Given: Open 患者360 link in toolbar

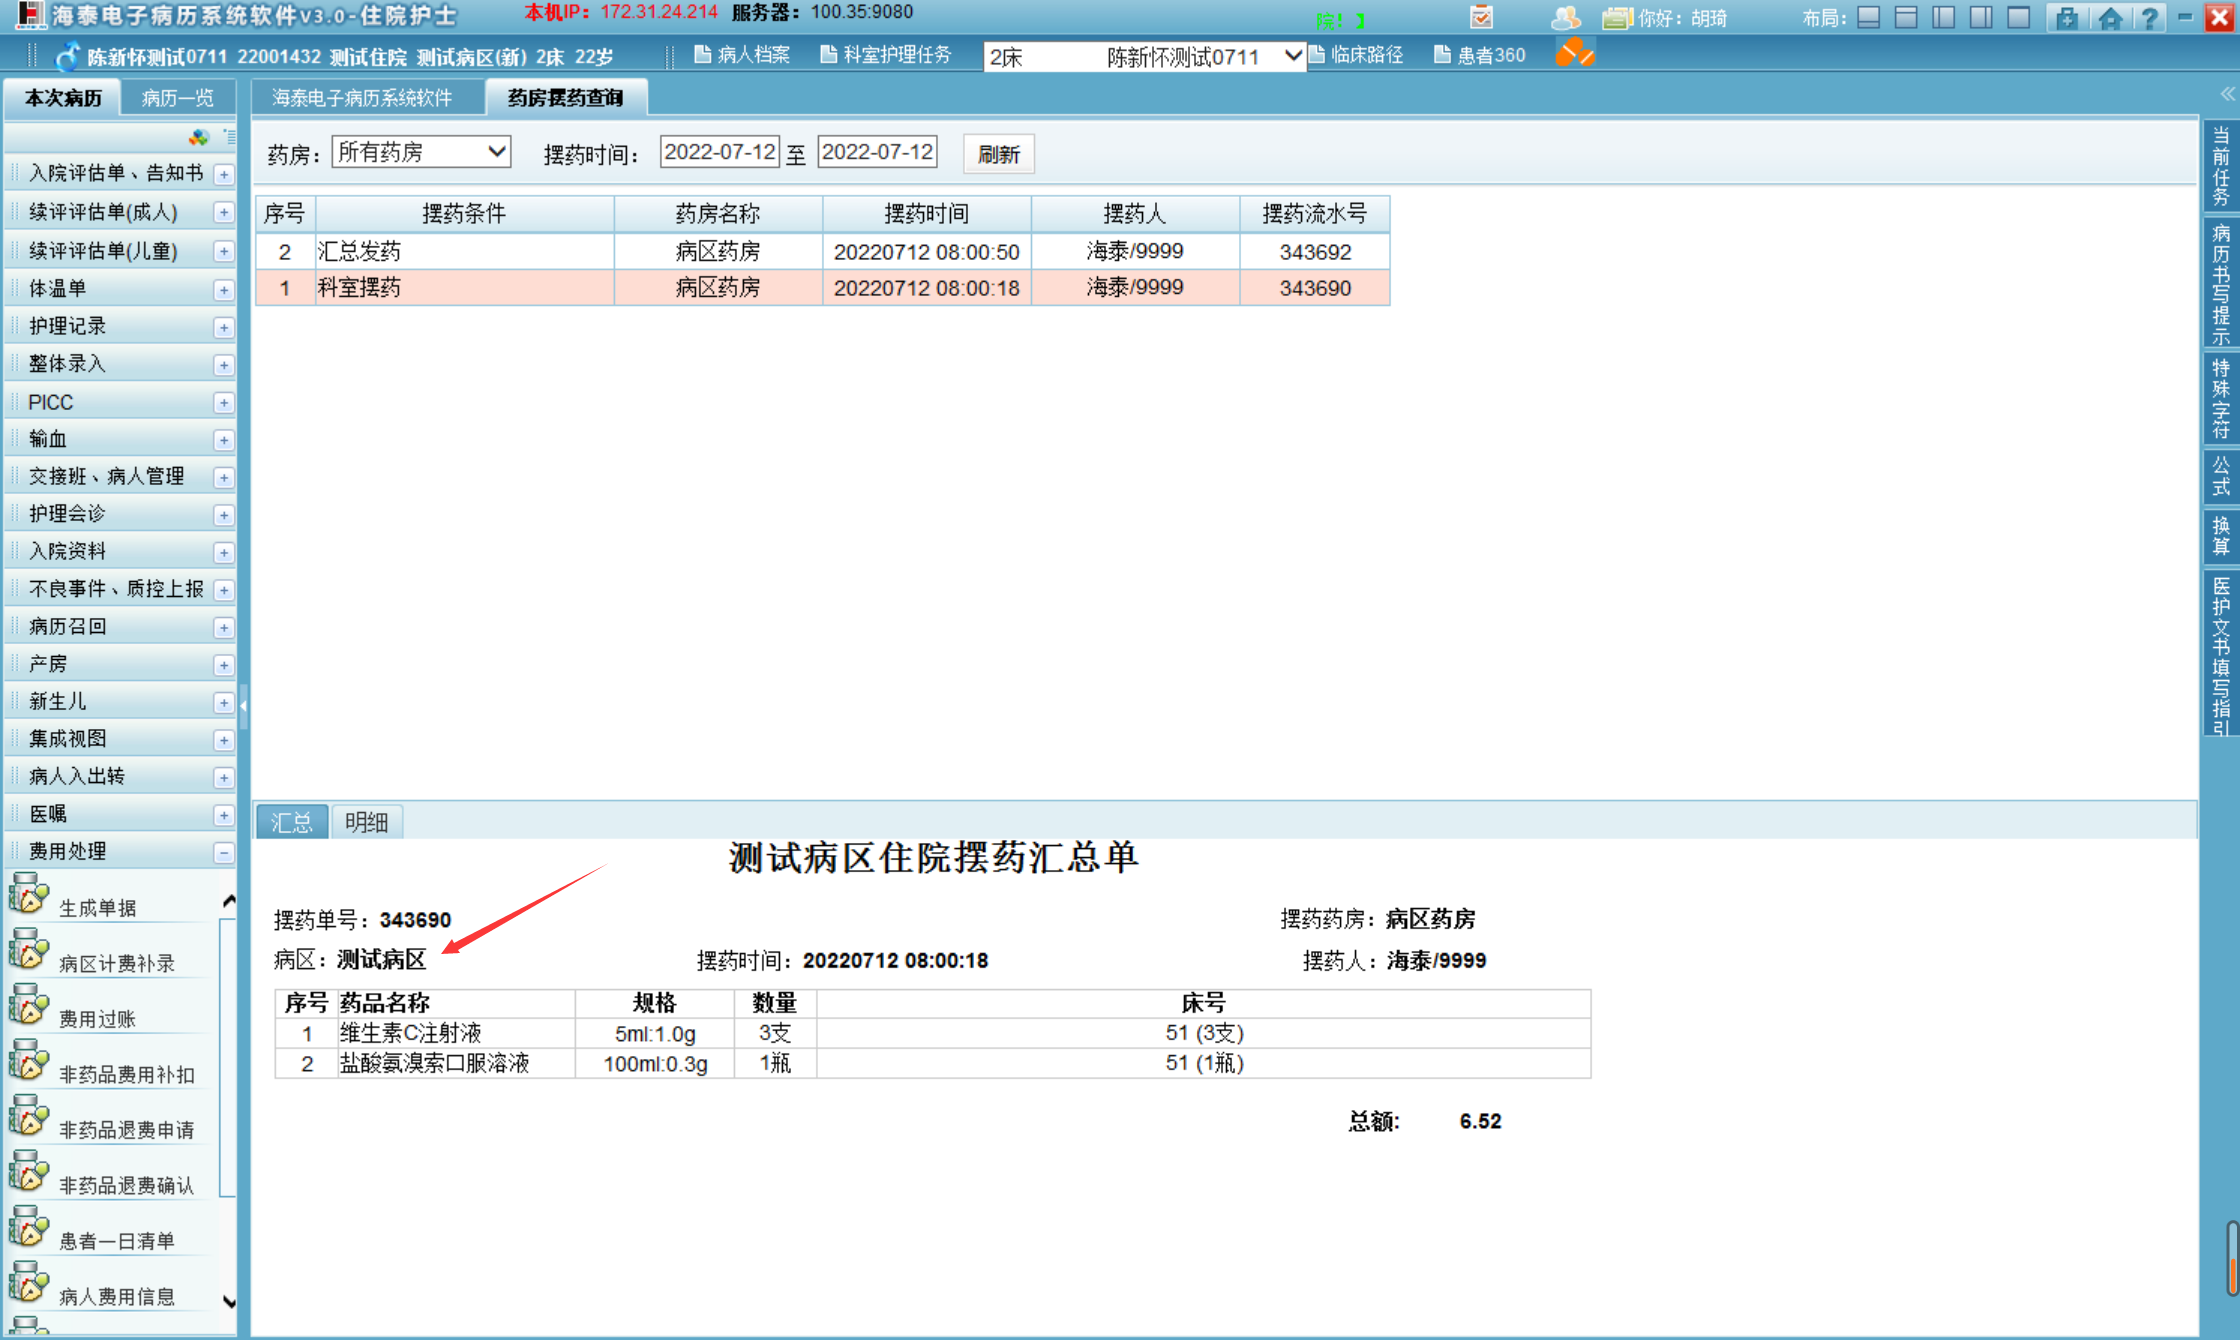Looking at the screenshot, I should [1480, 55].
